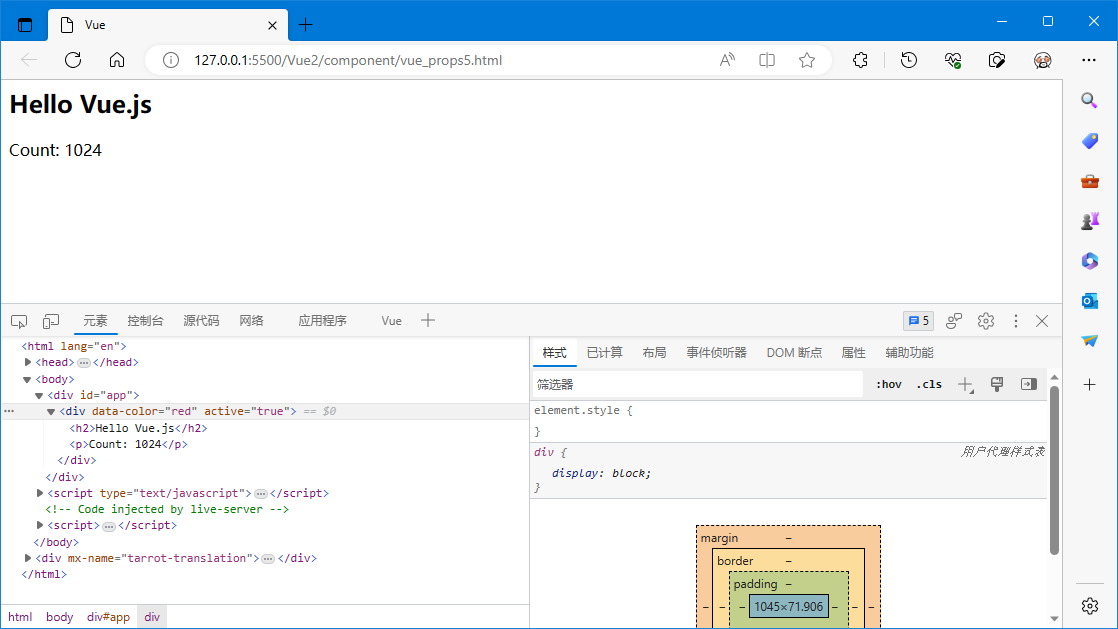Open the browser extensions menu
1118x629 pixels.
point(861,60)
